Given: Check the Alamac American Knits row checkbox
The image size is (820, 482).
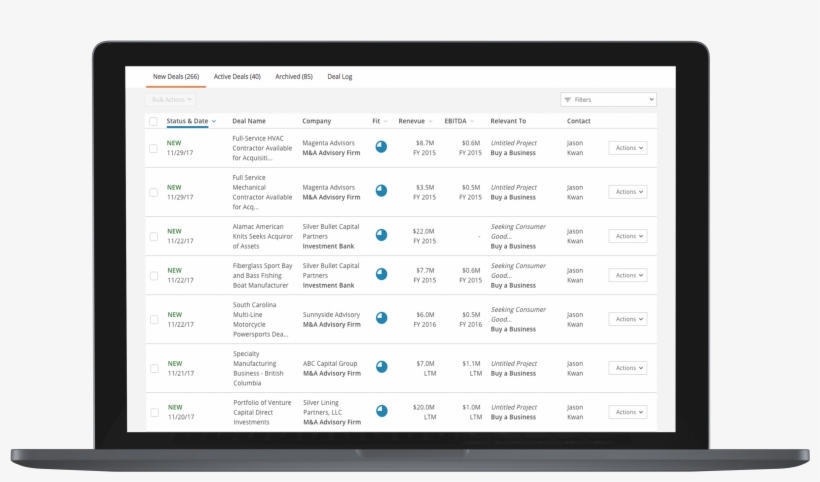Looking at the screenshot, I should point(154,236).
